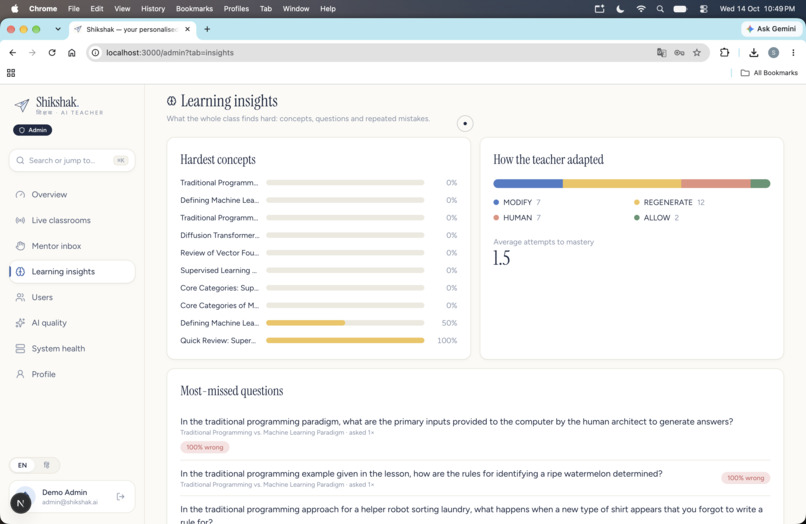Expand the tab search chevron
The height and width of the screenshot is (524, 806).
point(58,29)
